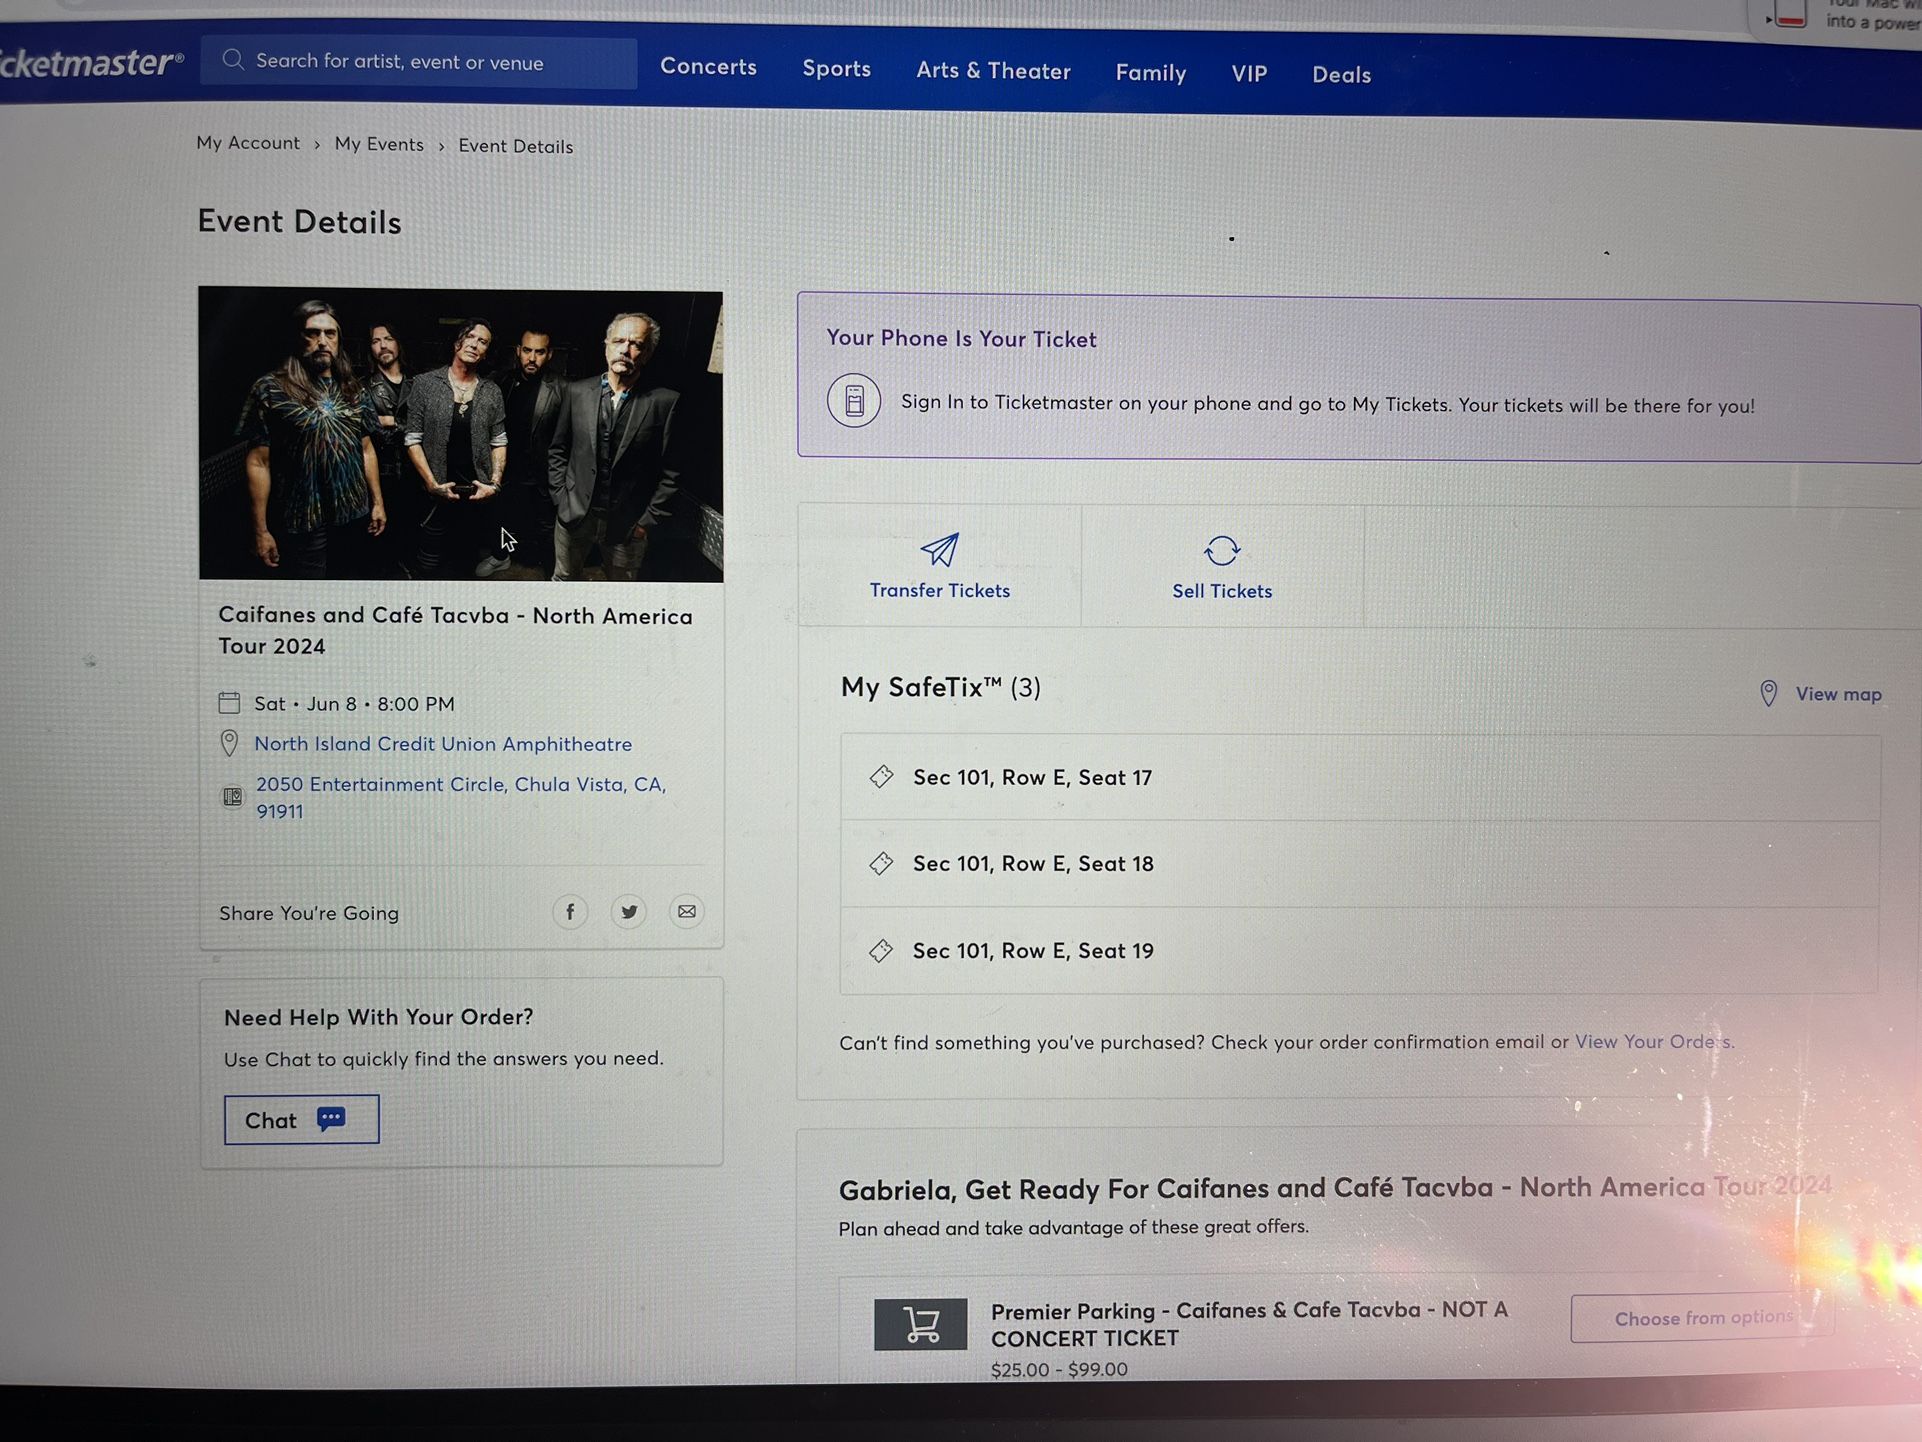
Task: Click ticket icon beside Seat 17
Action: (x=881, y=776)
